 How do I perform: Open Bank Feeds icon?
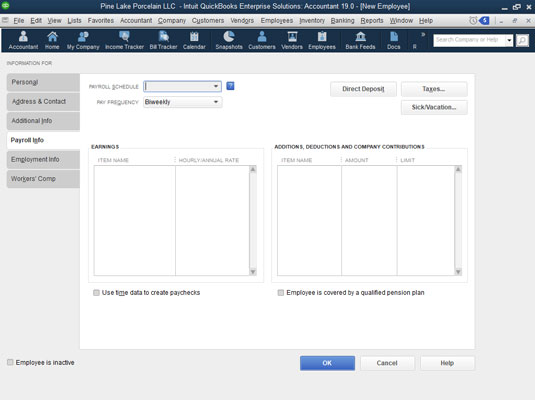[x=360, y=40]
